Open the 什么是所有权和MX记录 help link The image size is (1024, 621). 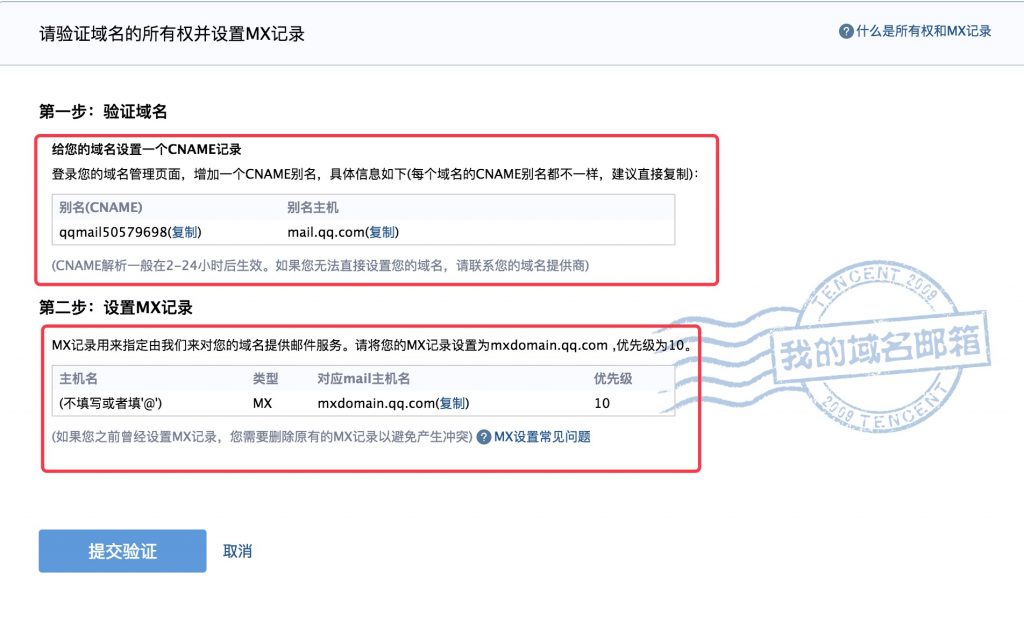(923, 31)
